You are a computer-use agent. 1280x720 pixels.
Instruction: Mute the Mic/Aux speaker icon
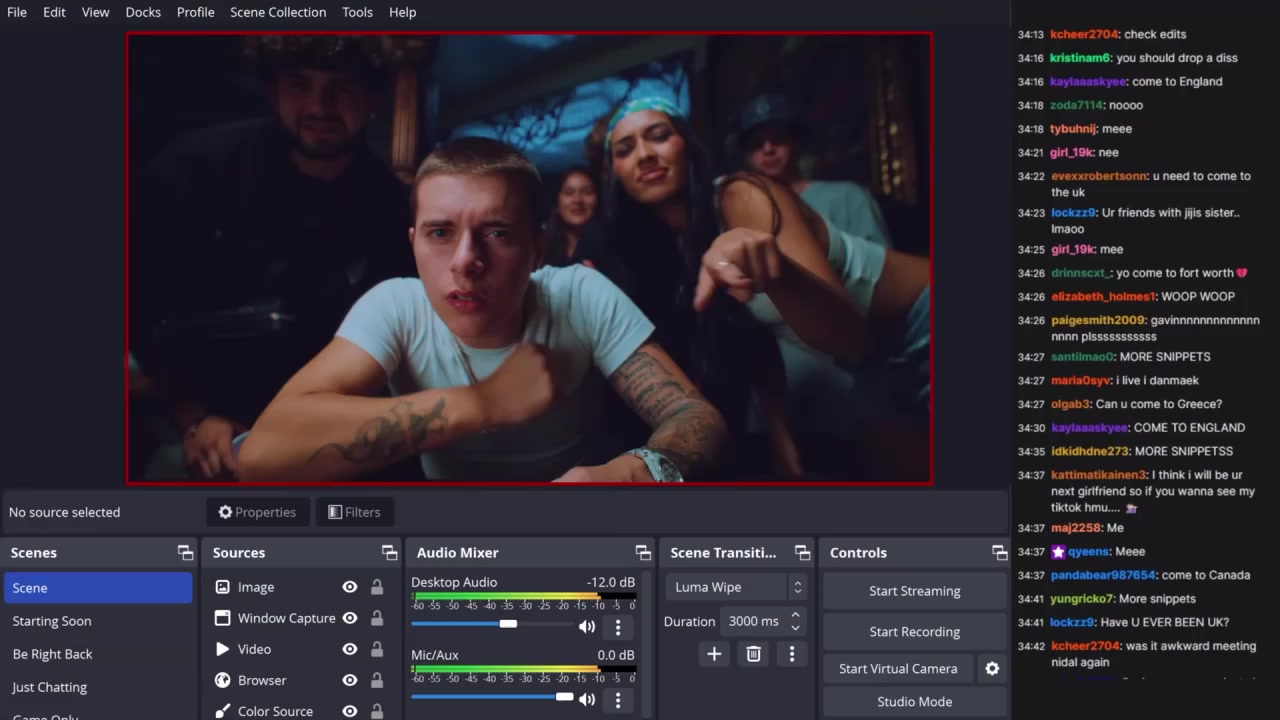(x=587, y=700)
